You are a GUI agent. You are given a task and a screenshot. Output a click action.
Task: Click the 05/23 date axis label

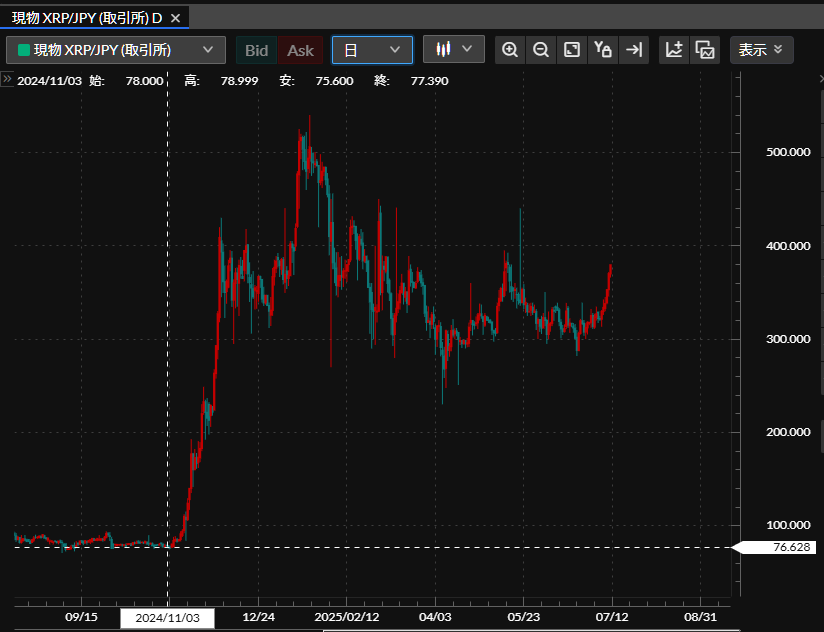click(x=523, y=617)
